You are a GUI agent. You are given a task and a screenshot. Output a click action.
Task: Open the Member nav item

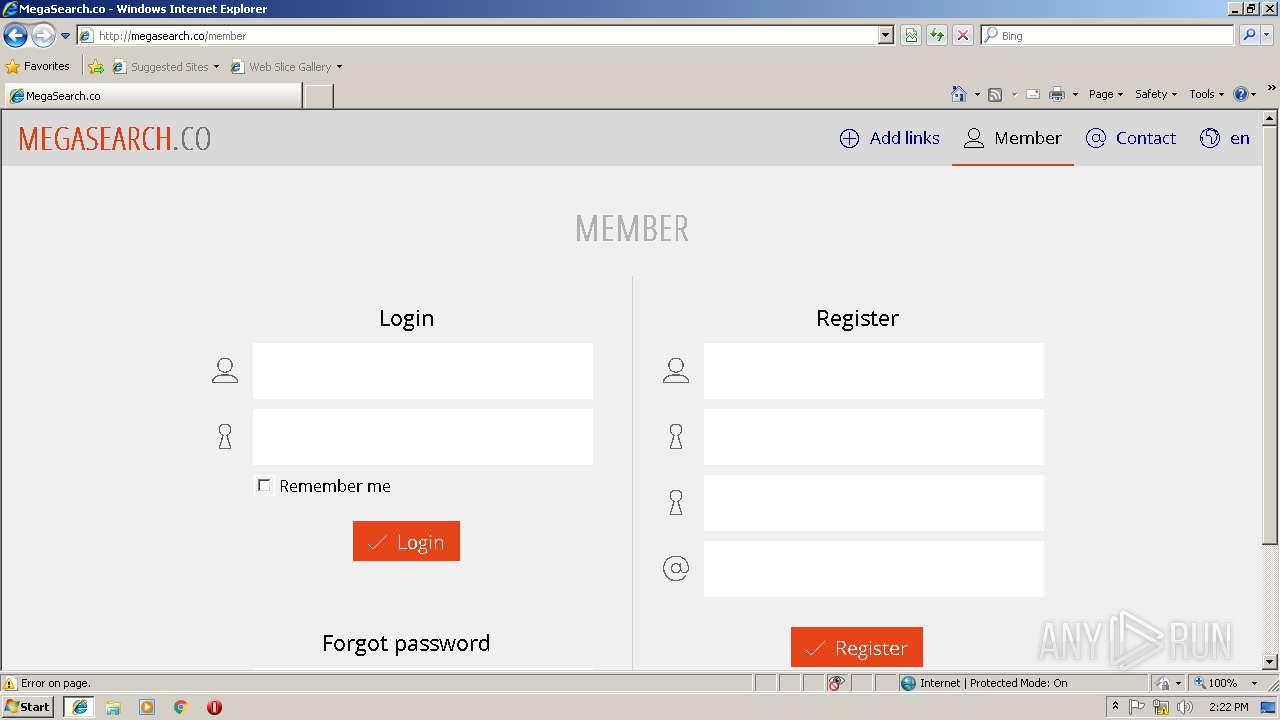(x=1013, y=138)
